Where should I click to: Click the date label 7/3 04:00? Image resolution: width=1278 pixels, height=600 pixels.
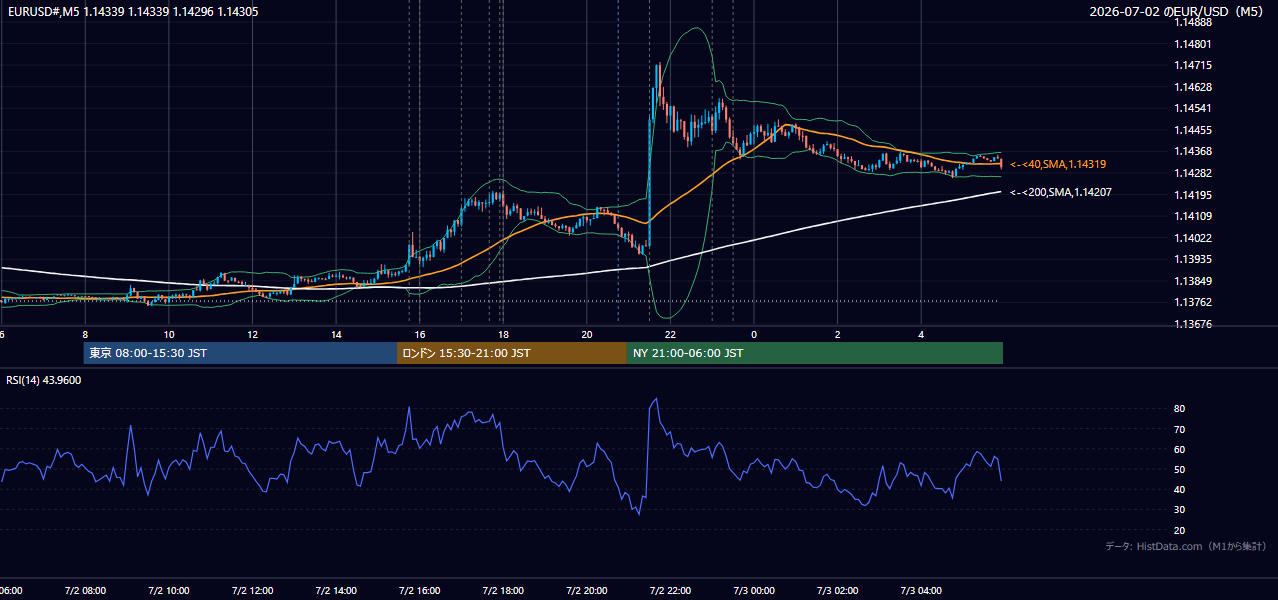click(x=922, y=591)
